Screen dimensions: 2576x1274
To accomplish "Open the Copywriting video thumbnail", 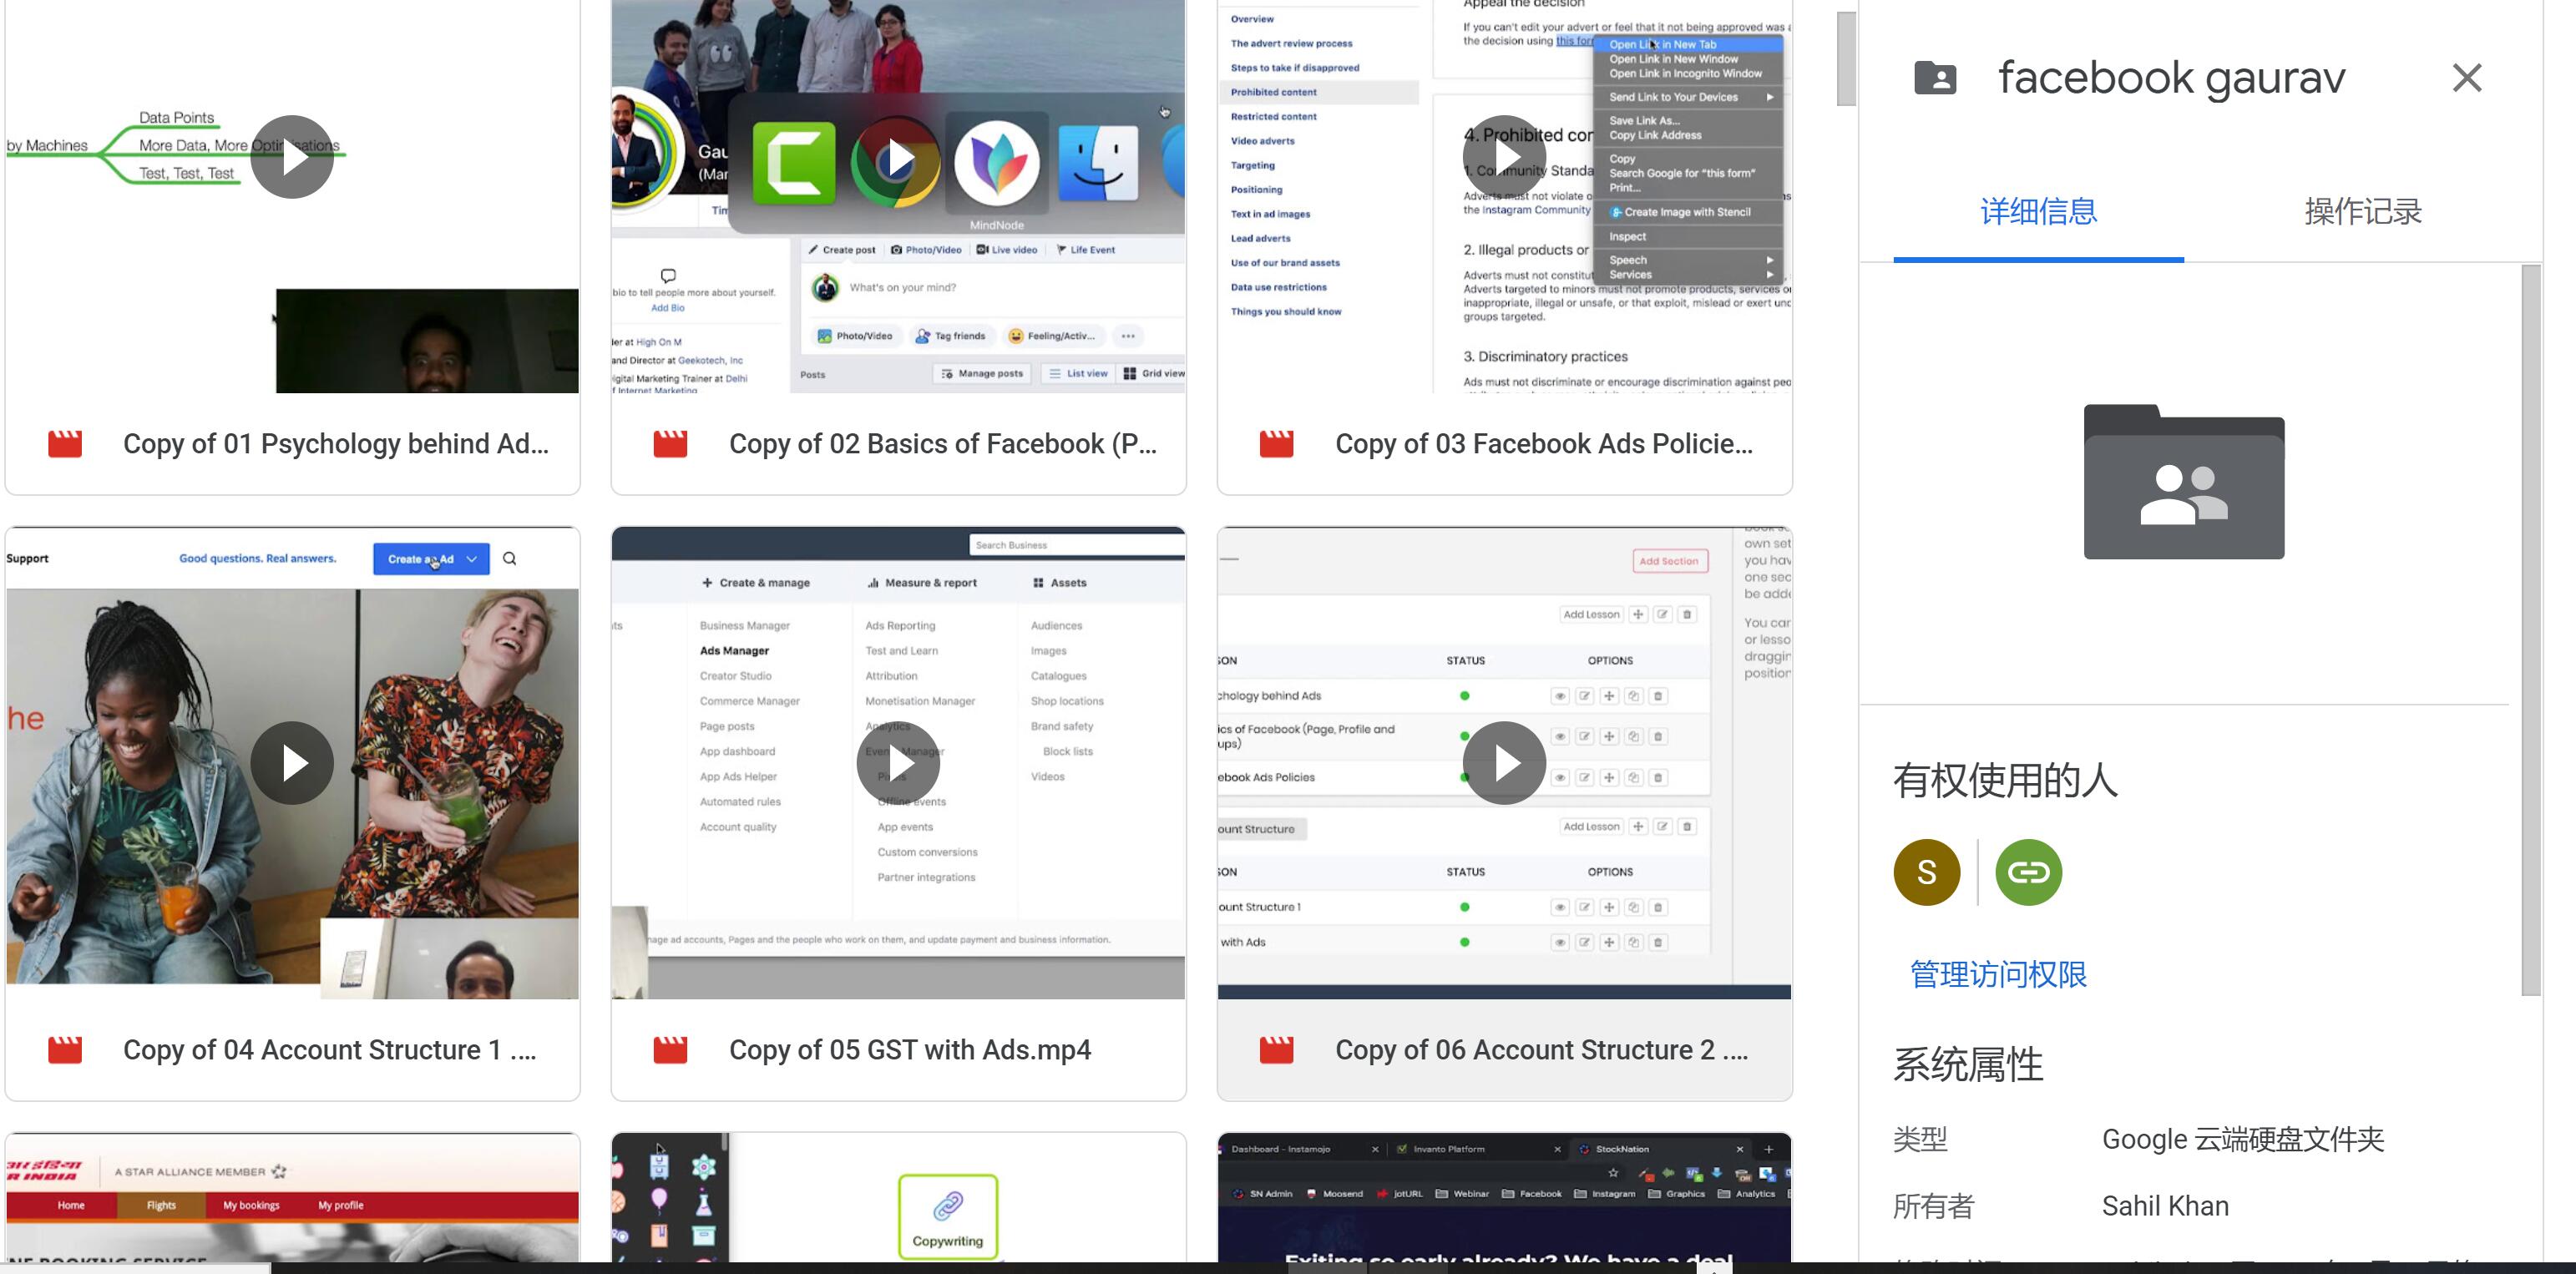I will (x=898, y=1198).
